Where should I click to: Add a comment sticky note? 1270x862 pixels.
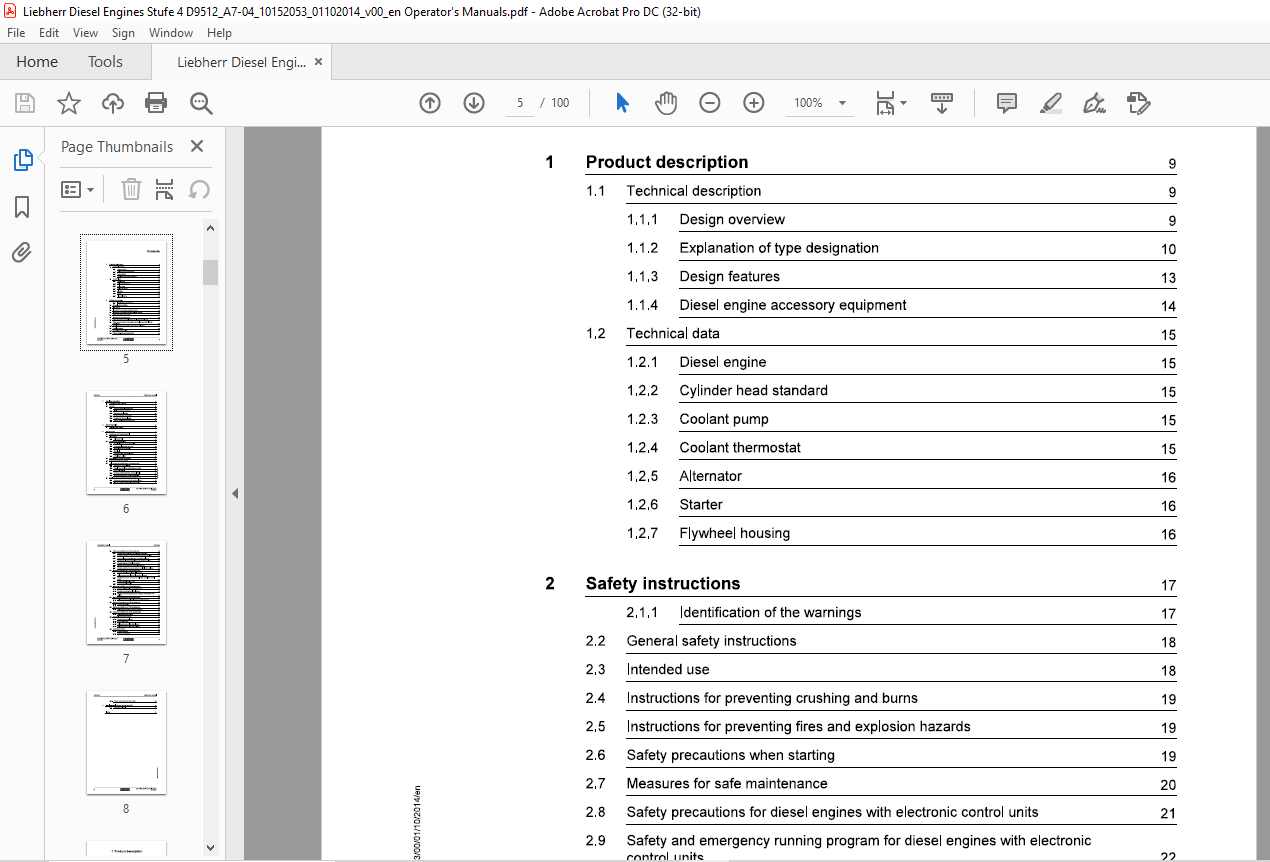coord(1007,103)
